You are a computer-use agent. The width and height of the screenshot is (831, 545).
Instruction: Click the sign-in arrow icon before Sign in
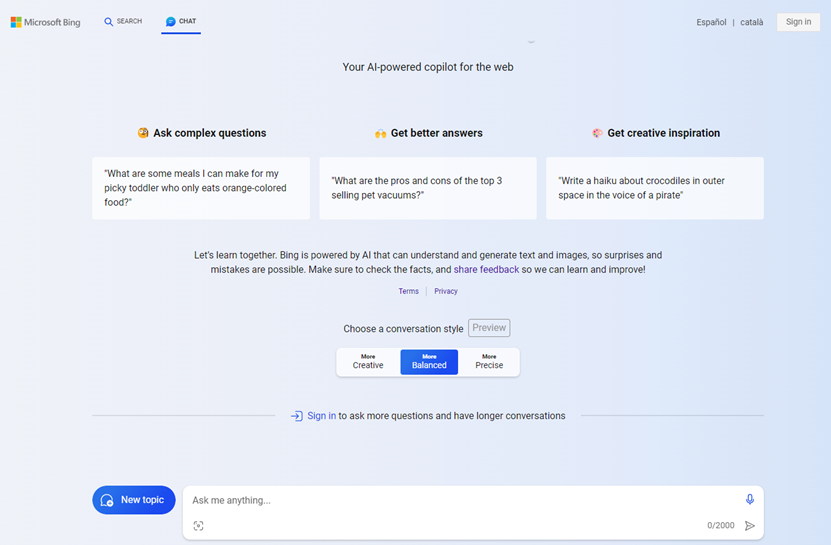coord(297,416)
